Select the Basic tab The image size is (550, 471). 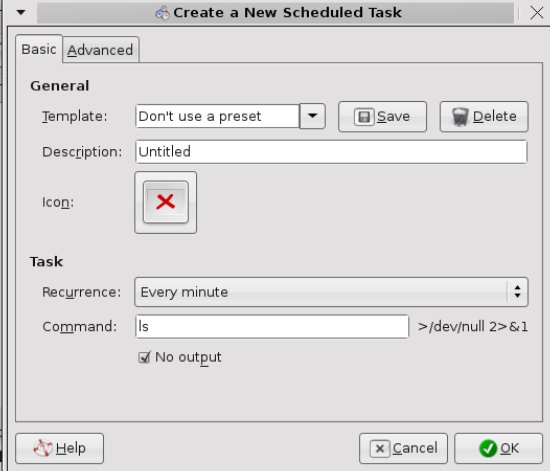coord(39,49)
